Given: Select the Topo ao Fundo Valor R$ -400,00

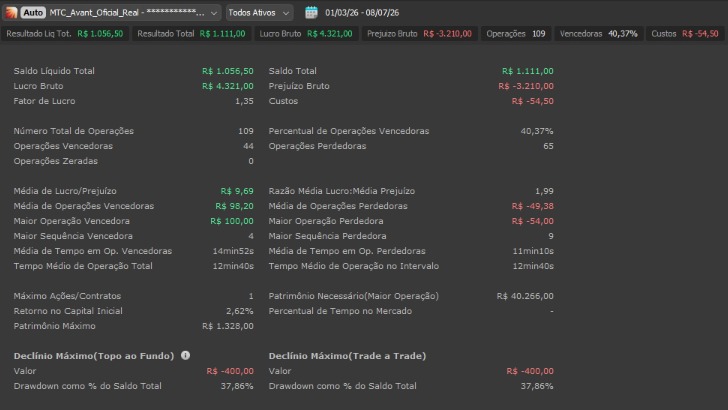Looking at the screenshot, I should [x=230, y=371].
